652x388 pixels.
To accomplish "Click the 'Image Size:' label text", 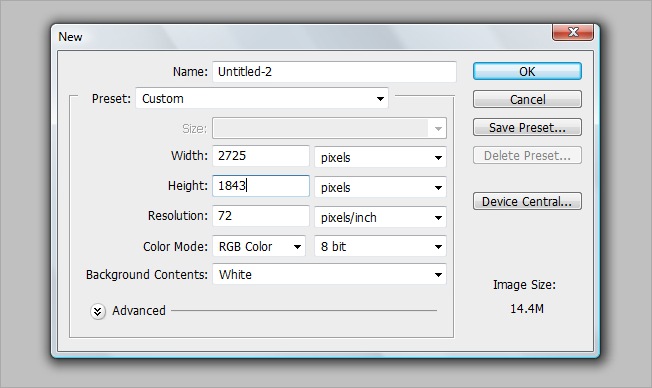I will coord(524,285).
